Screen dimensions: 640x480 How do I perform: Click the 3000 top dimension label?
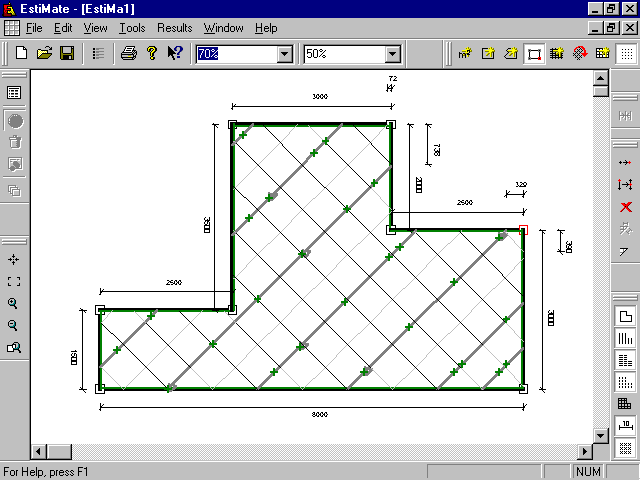coord(320,96)
